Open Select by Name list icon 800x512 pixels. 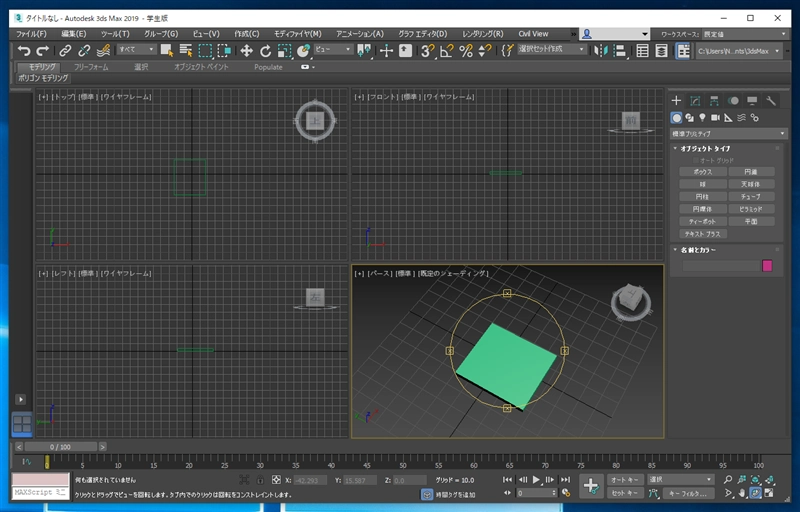(x=186, y=50)
